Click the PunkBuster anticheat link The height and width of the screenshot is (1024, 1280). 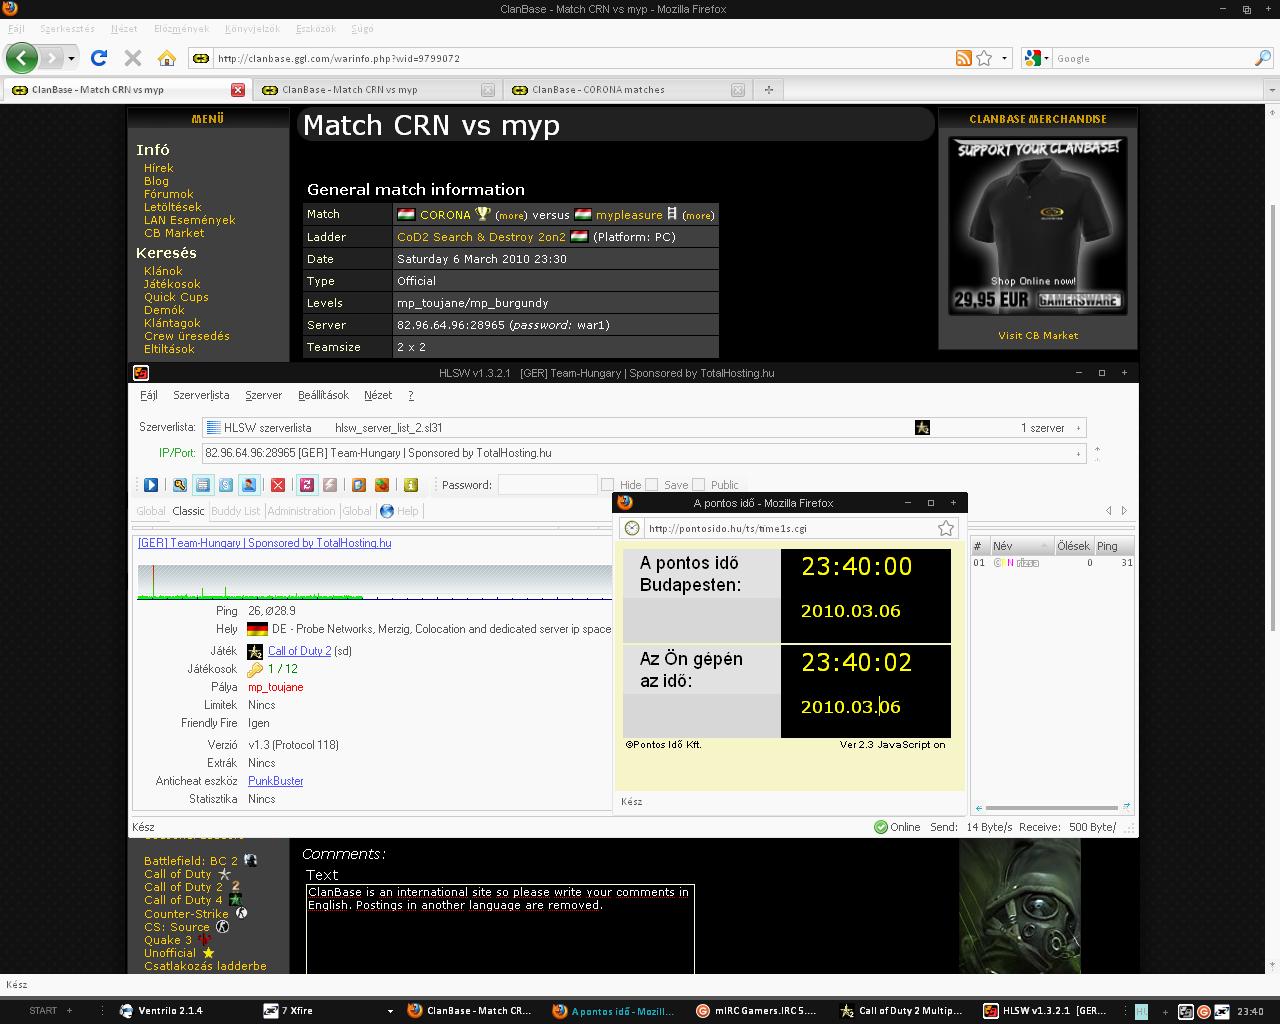coord(275,781)
